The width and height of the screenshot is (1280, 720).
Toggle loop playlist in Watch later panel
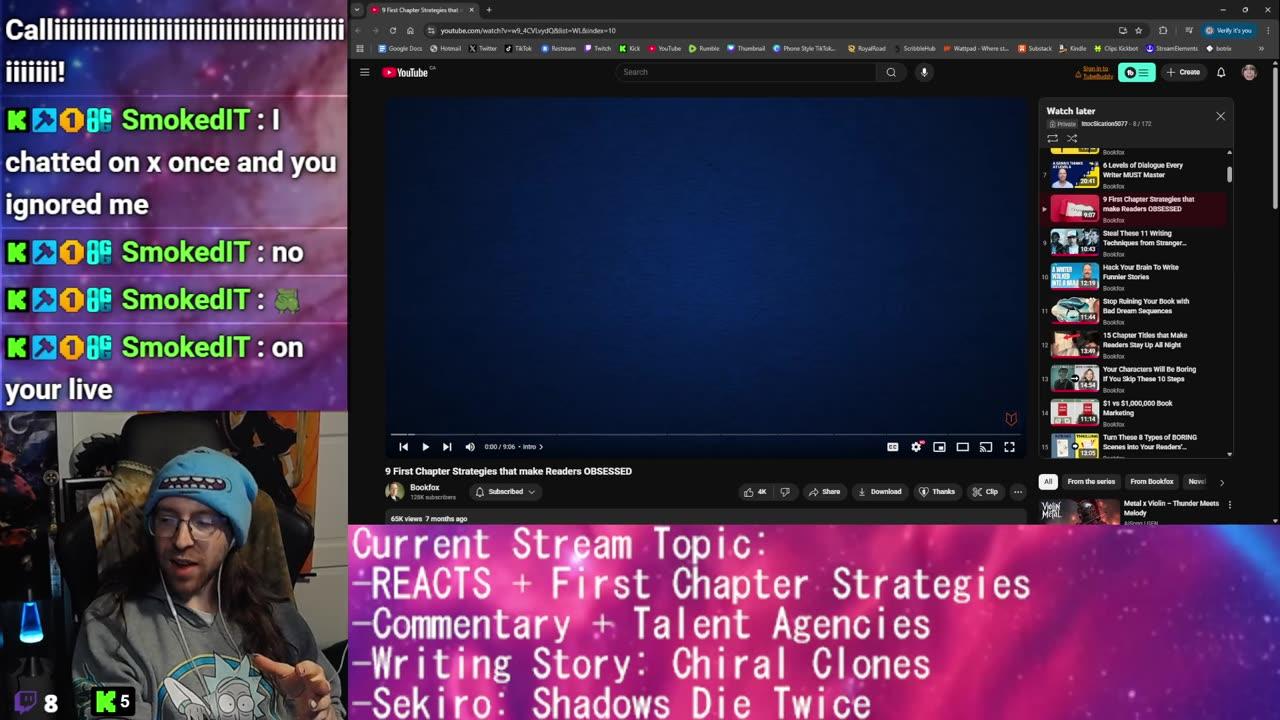(x=1052, y=138)
